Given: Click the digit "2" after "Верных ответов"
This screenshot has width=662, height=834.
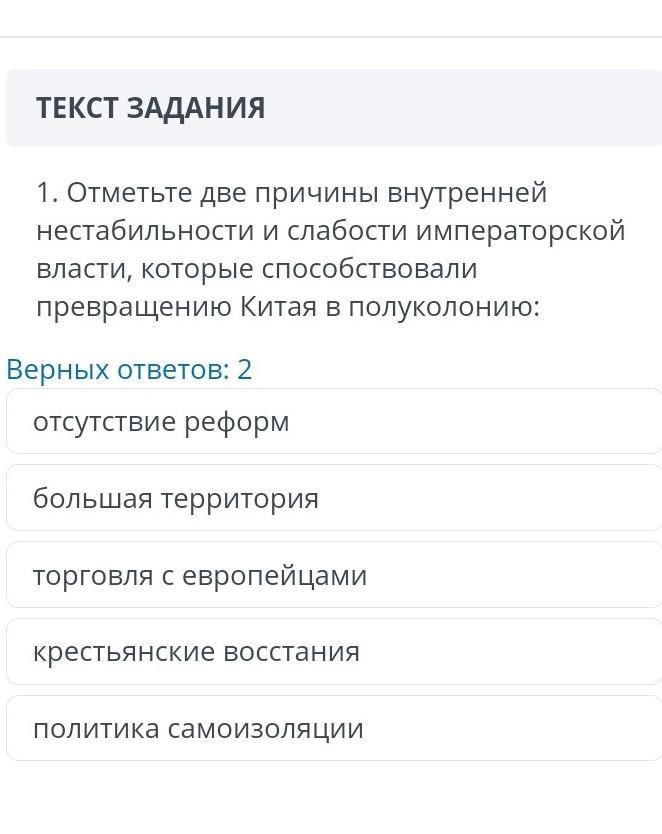Looking at the screenshot, I should [x=244, y=370].
